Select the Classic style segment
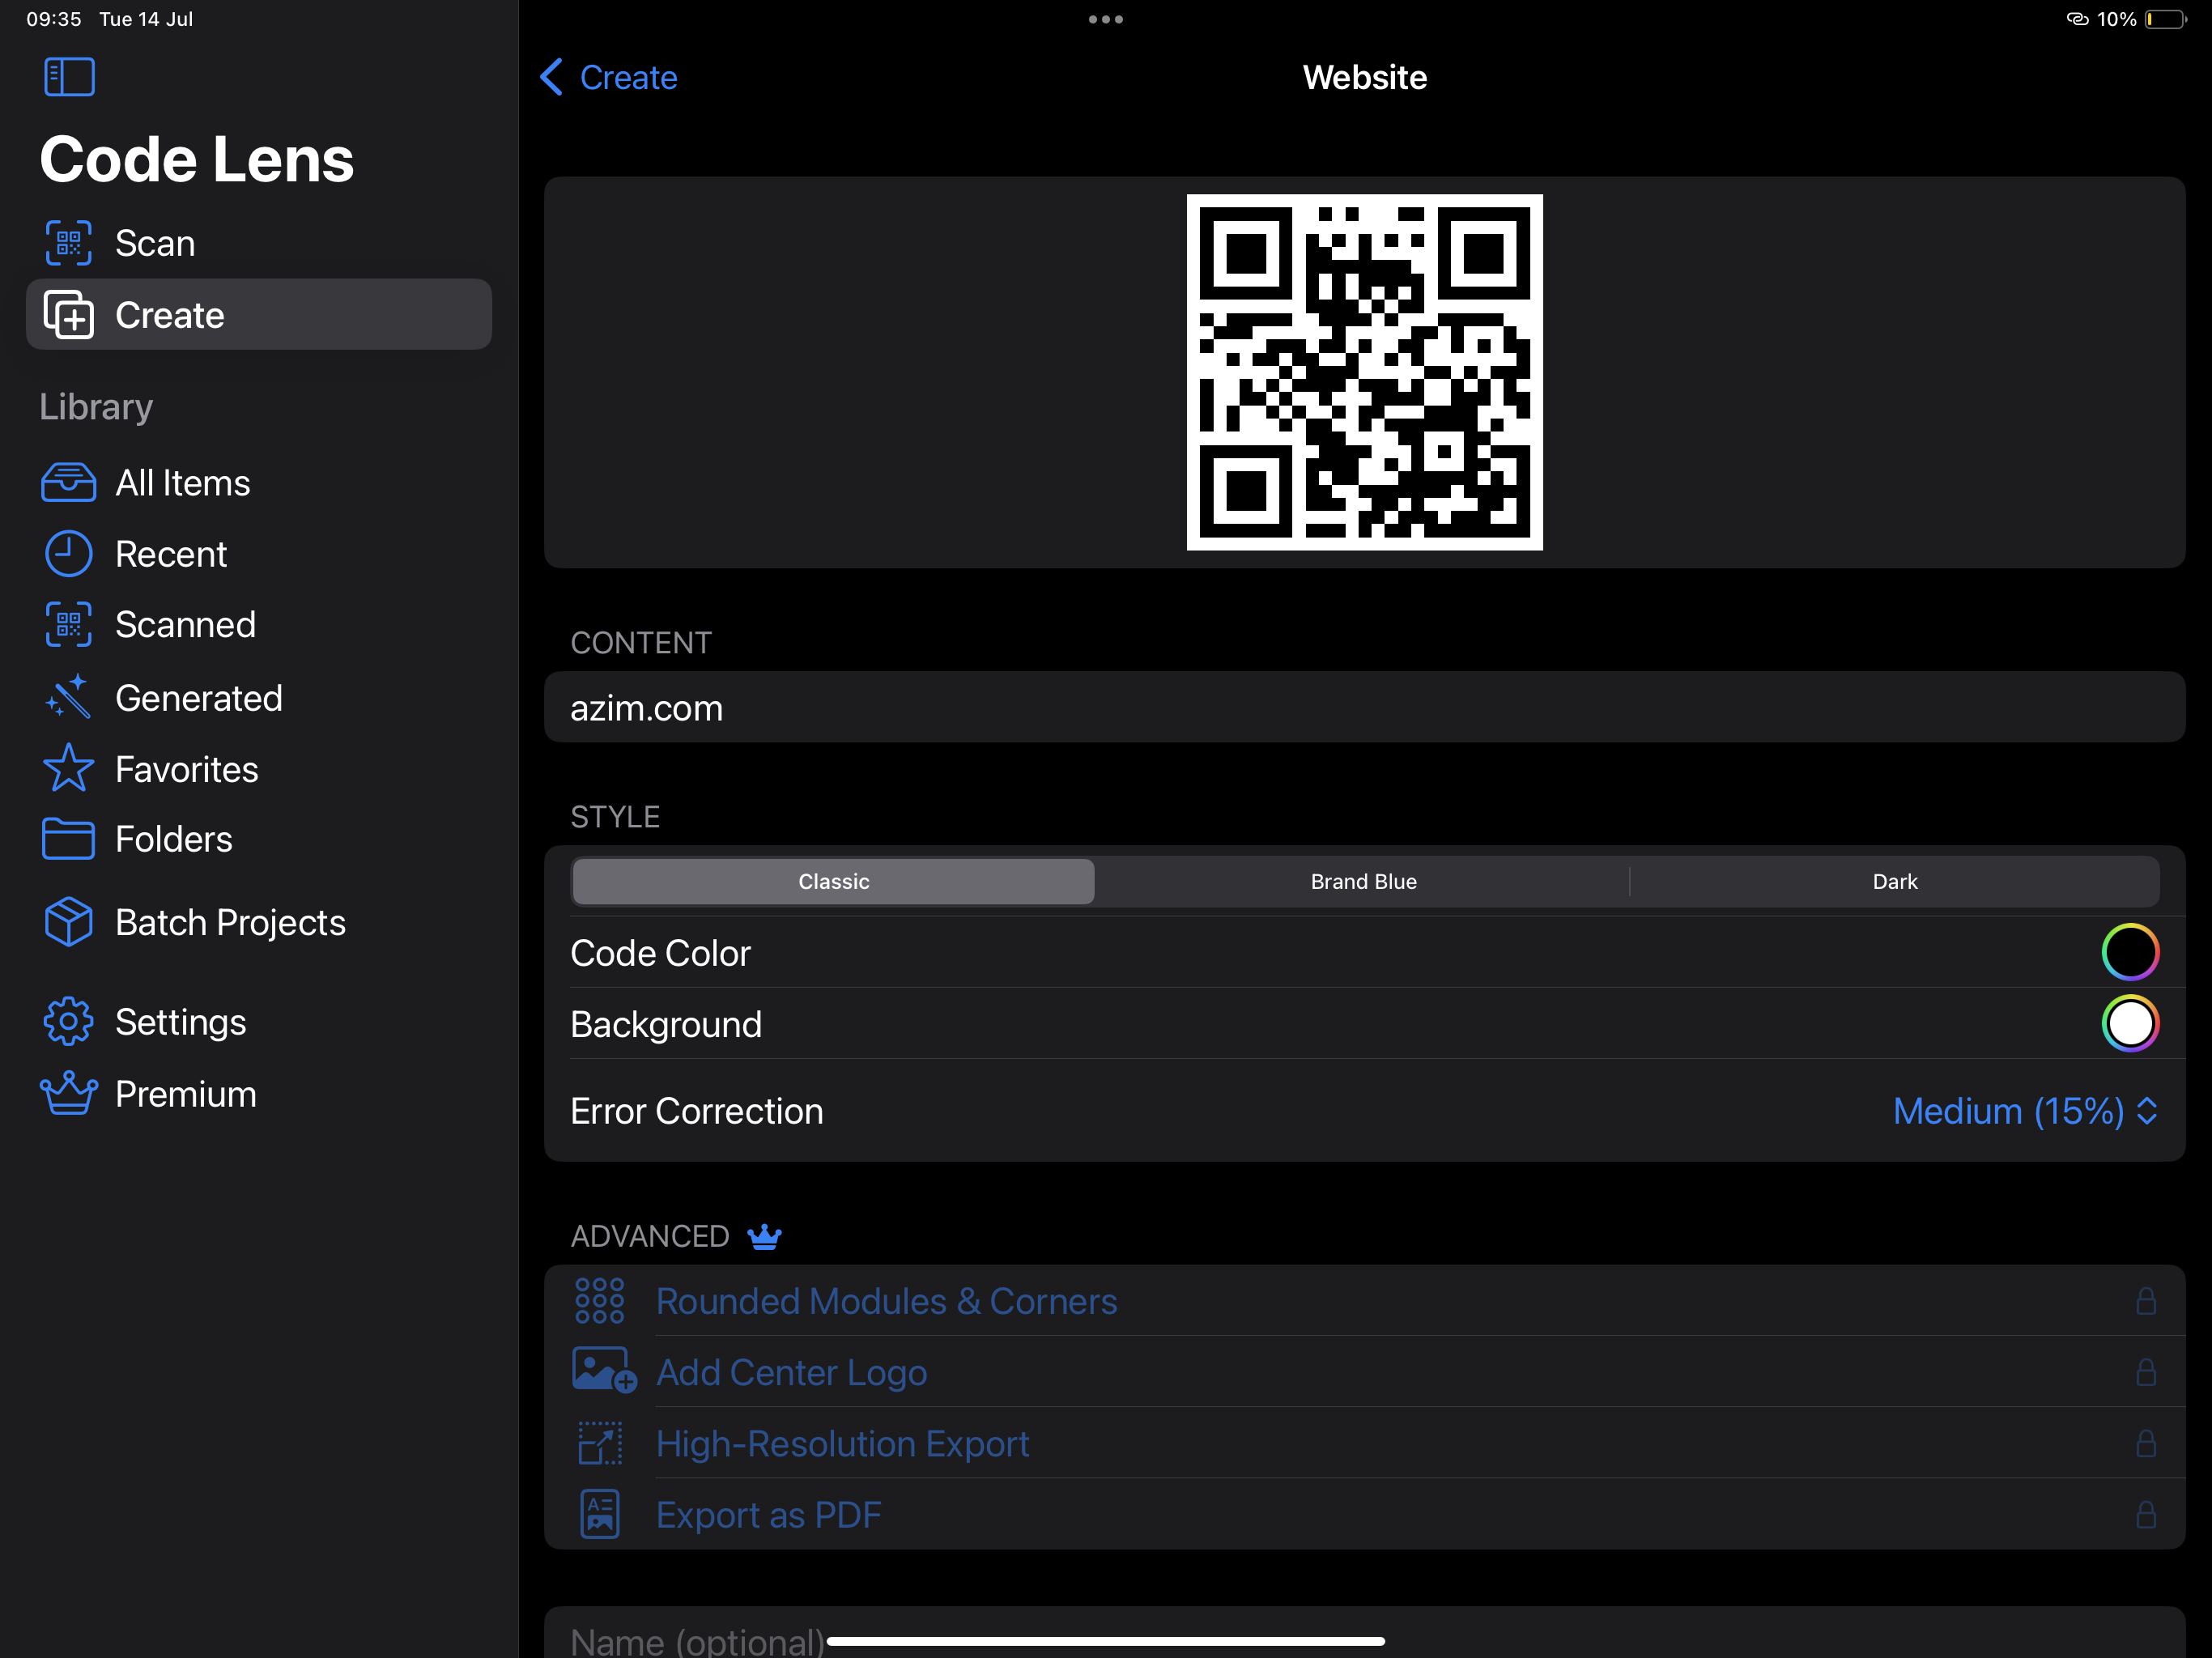 point(833,882)
